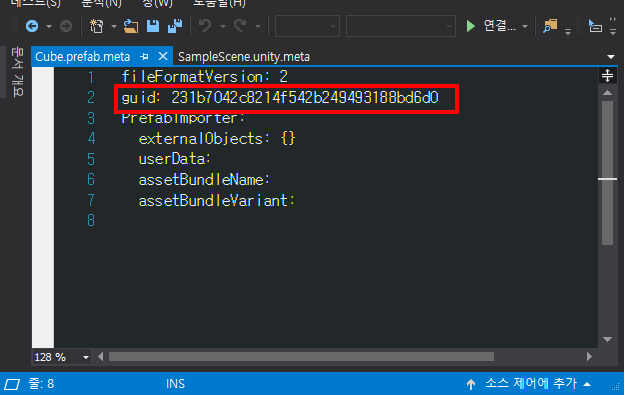
Task: Click the 줄: 8 line indicator in status bar
Action: point(41,384)
